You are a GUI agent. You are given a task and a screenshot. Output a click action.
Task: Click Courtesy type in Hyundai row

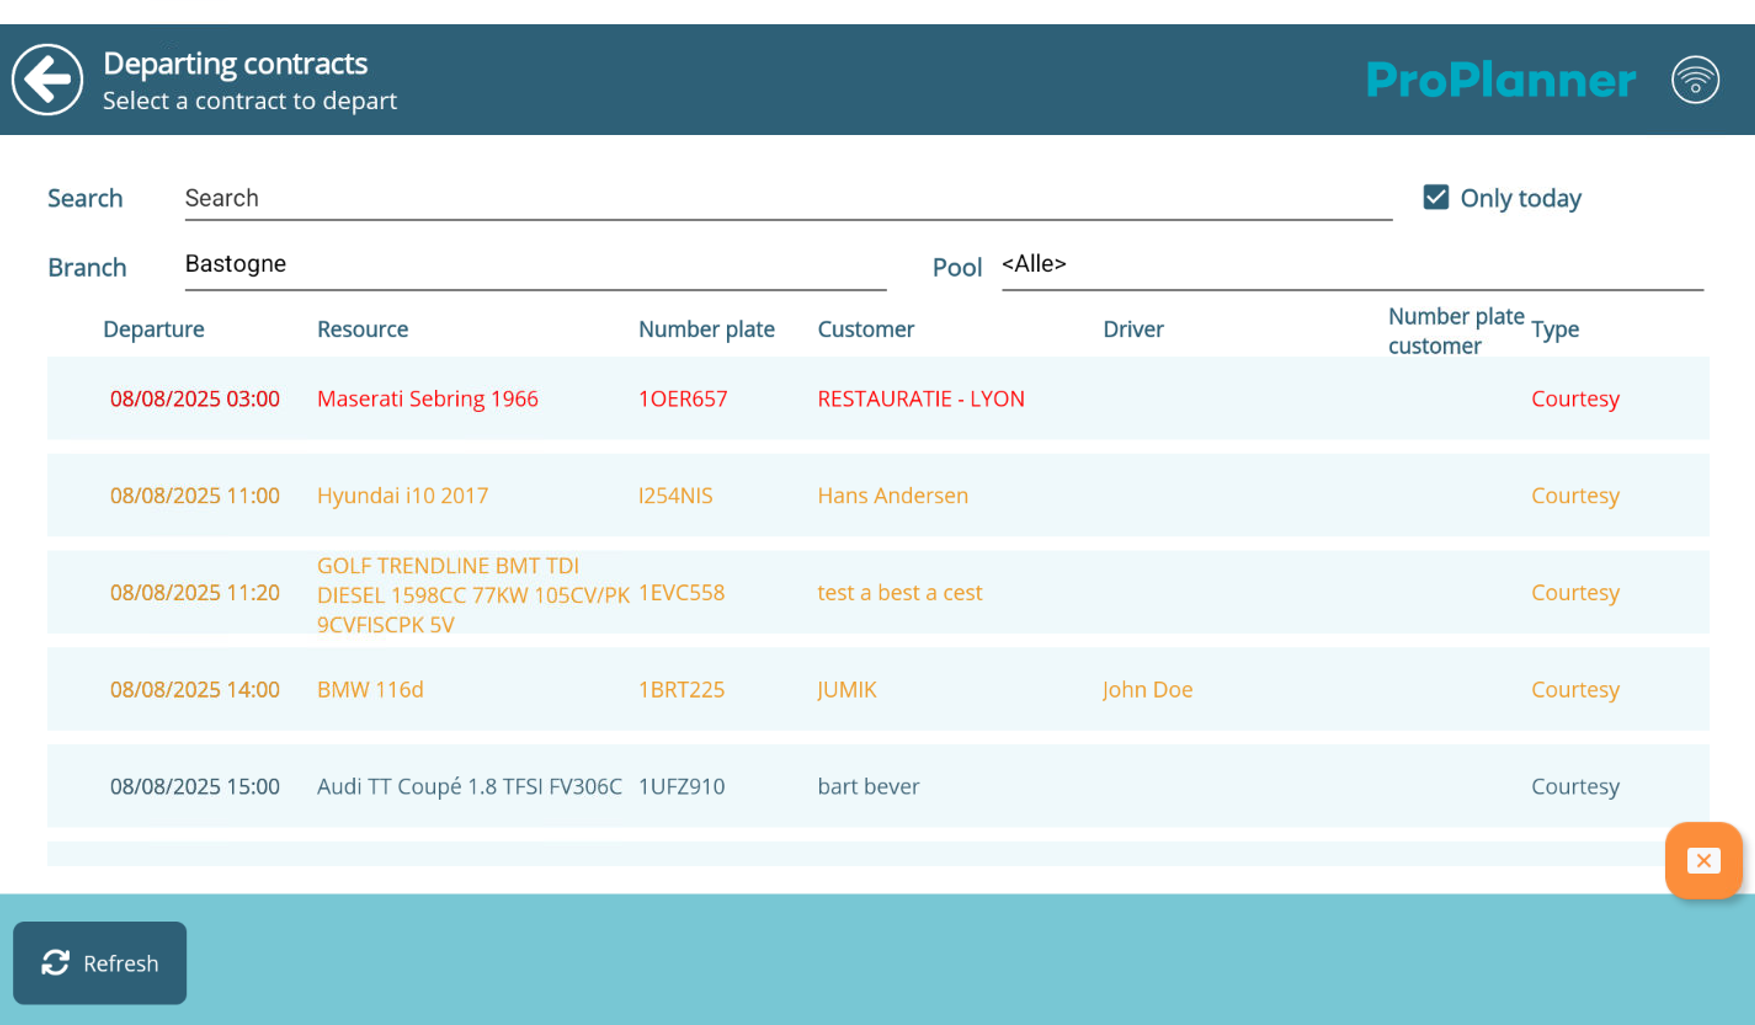[x=1575, y=495]
